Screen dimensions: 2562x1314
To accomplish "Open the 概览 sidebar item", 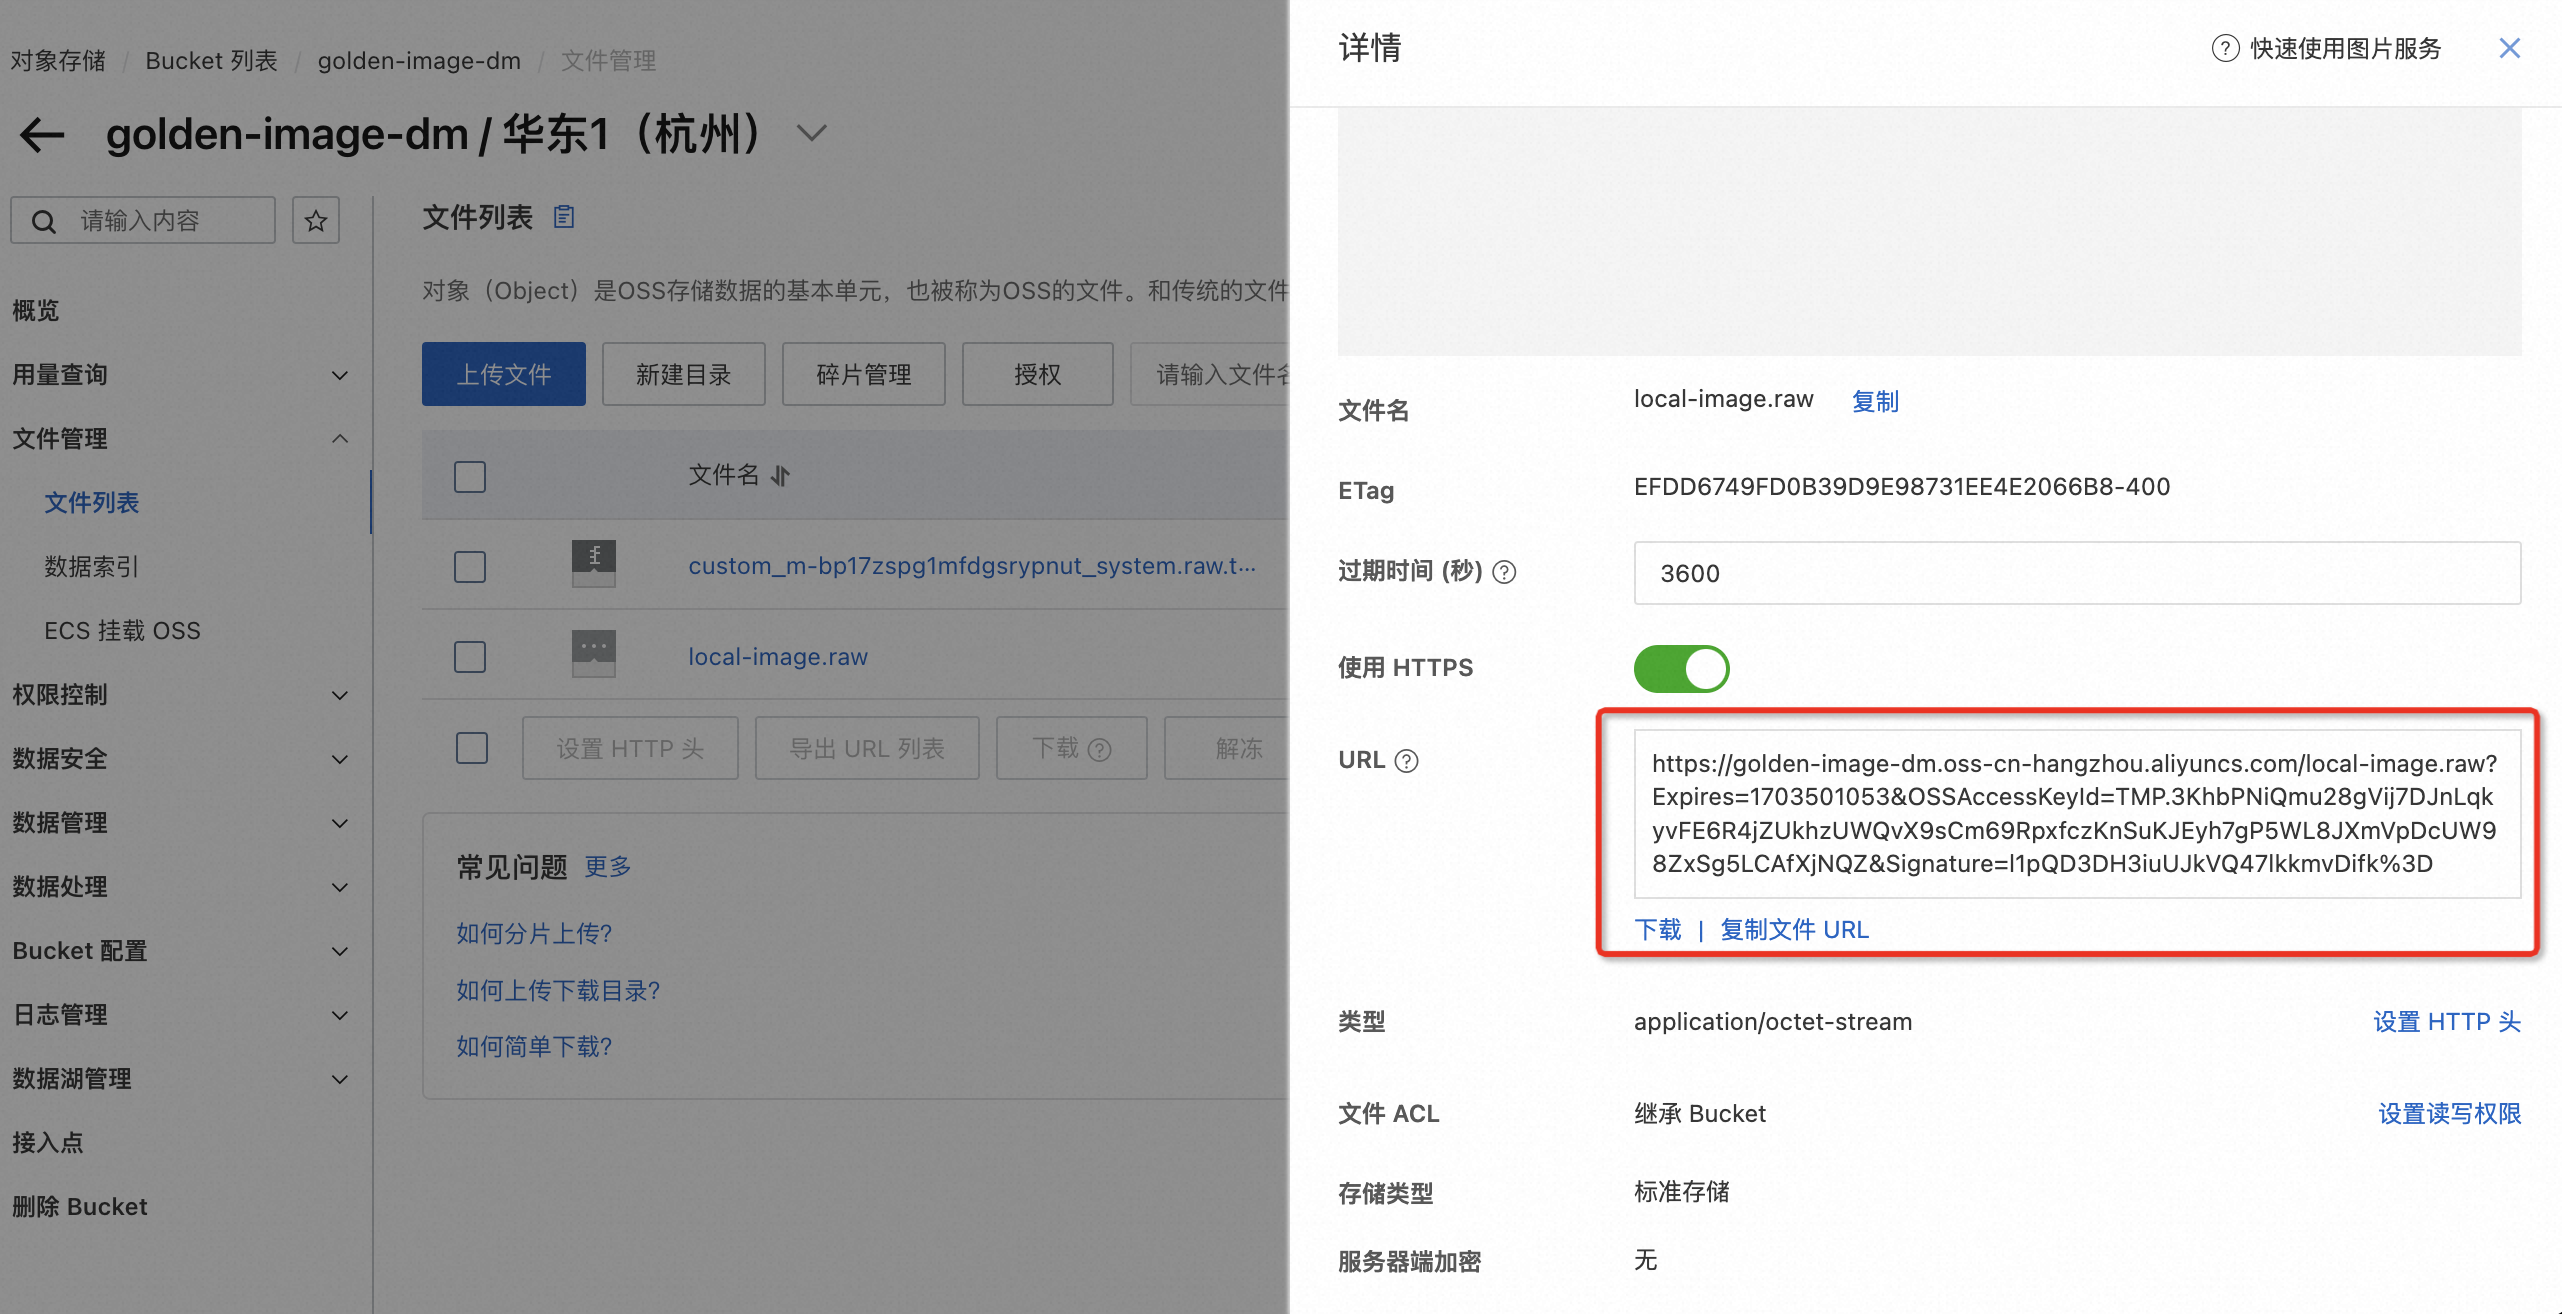I will [36, 311].
